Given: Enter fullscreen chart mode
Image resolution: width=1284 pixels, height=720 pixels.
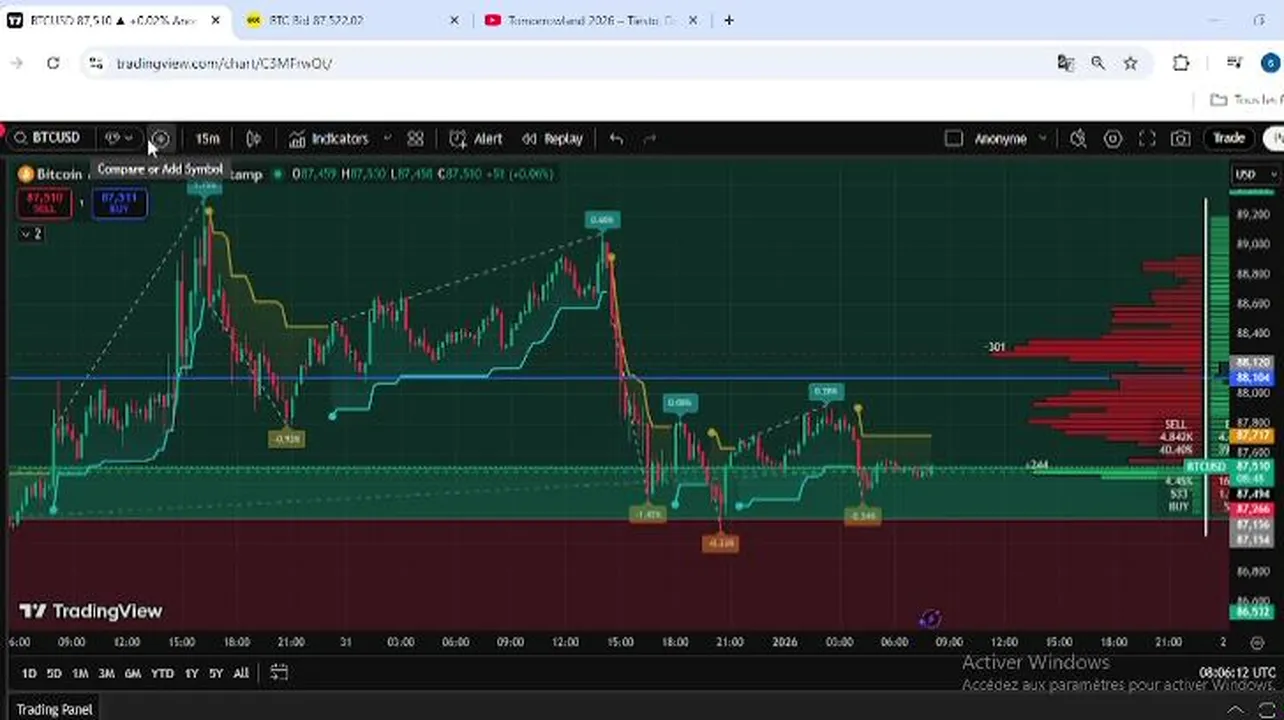Looking at the screenshot, I should 1147,139.
